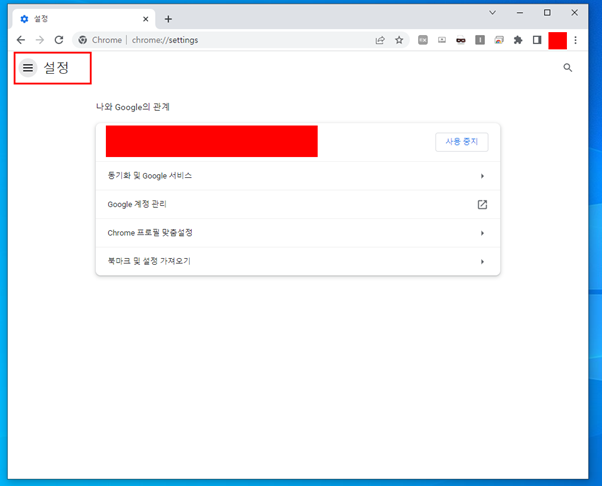
Task: Go back with the browser back arrow
Action: tap(21, 40)
